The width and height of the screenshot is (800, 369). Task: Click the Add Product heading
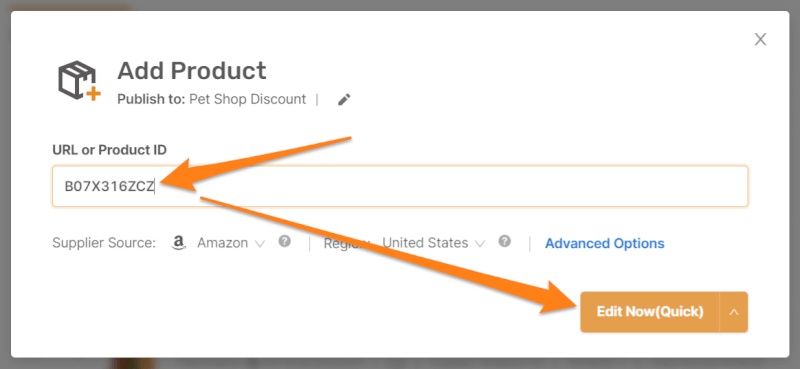tap(192, 71)
